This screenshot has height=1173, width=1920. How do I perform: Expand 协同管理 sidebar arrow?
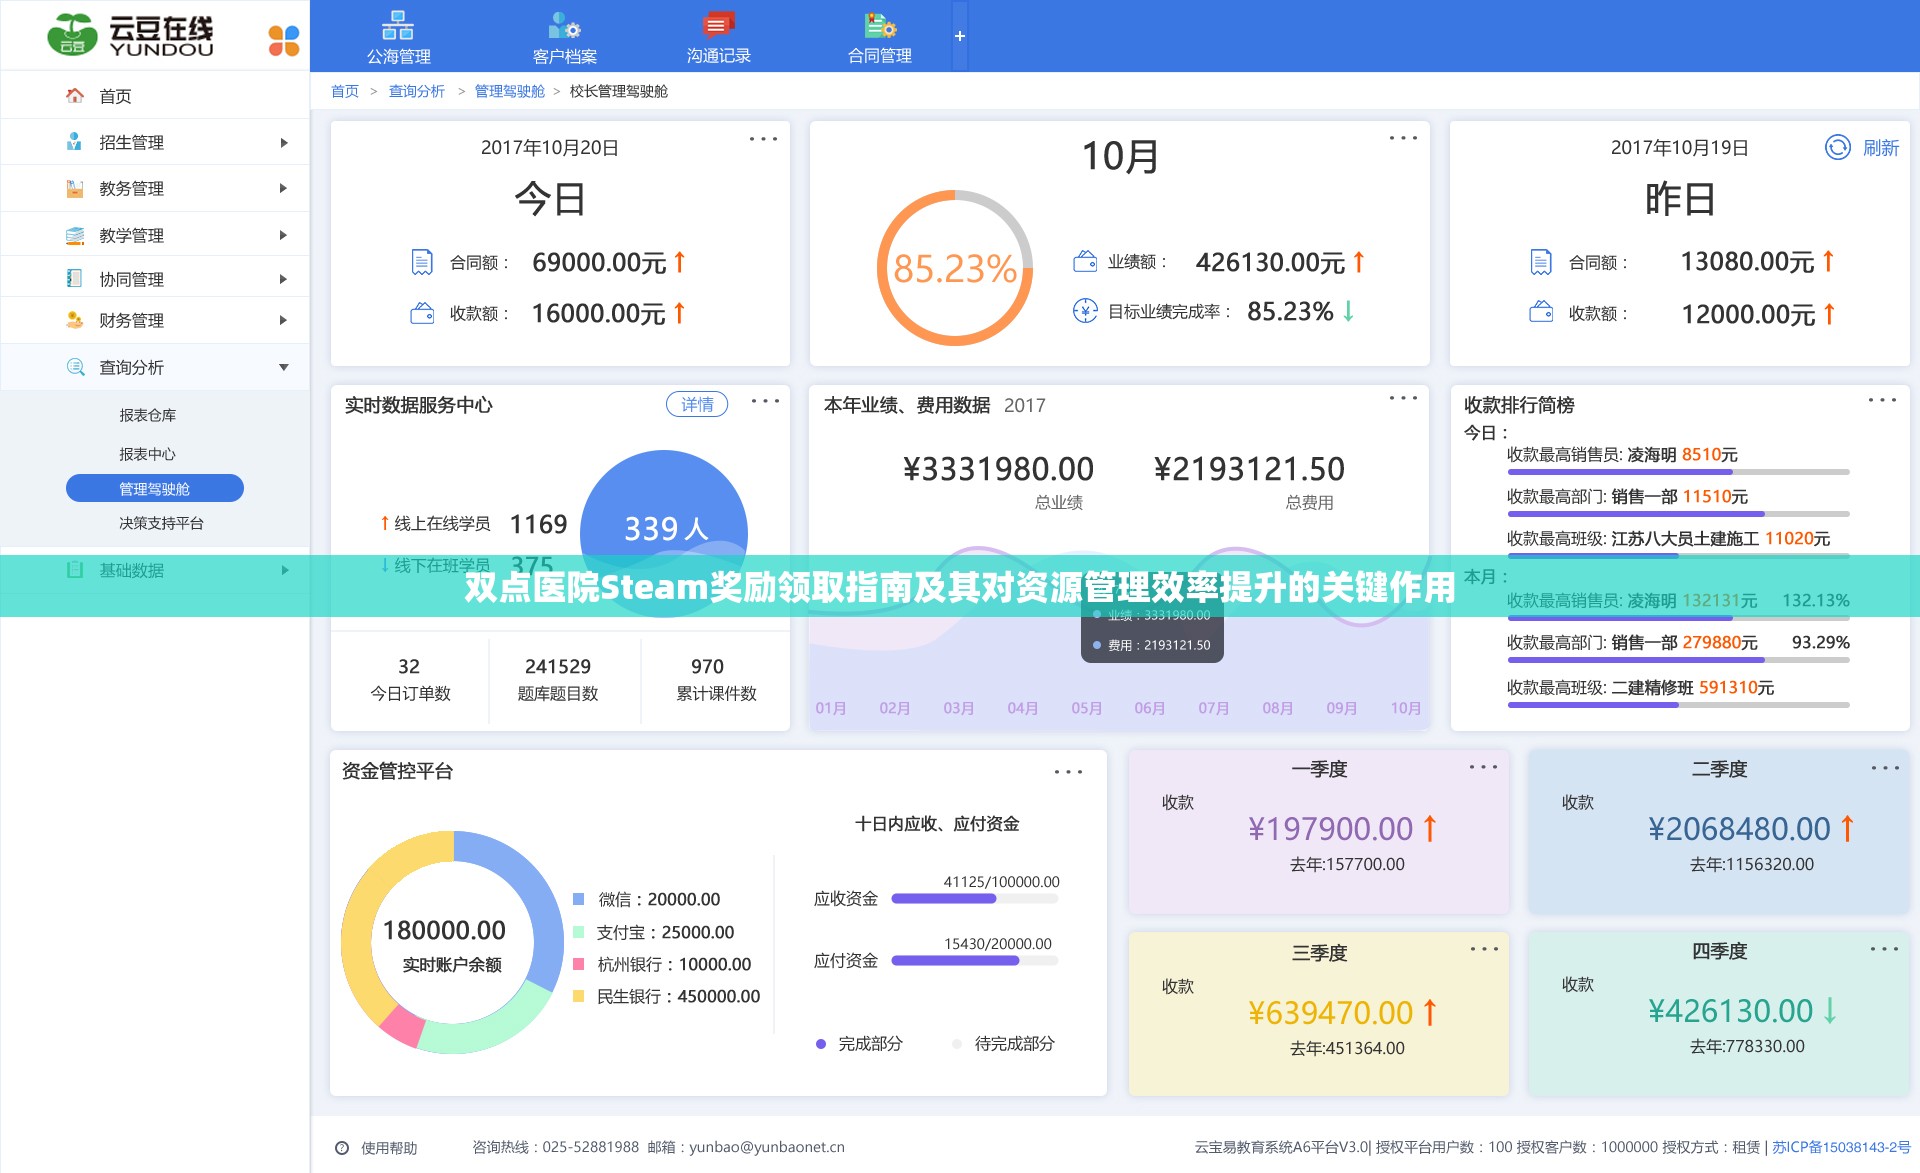[284, 279]
